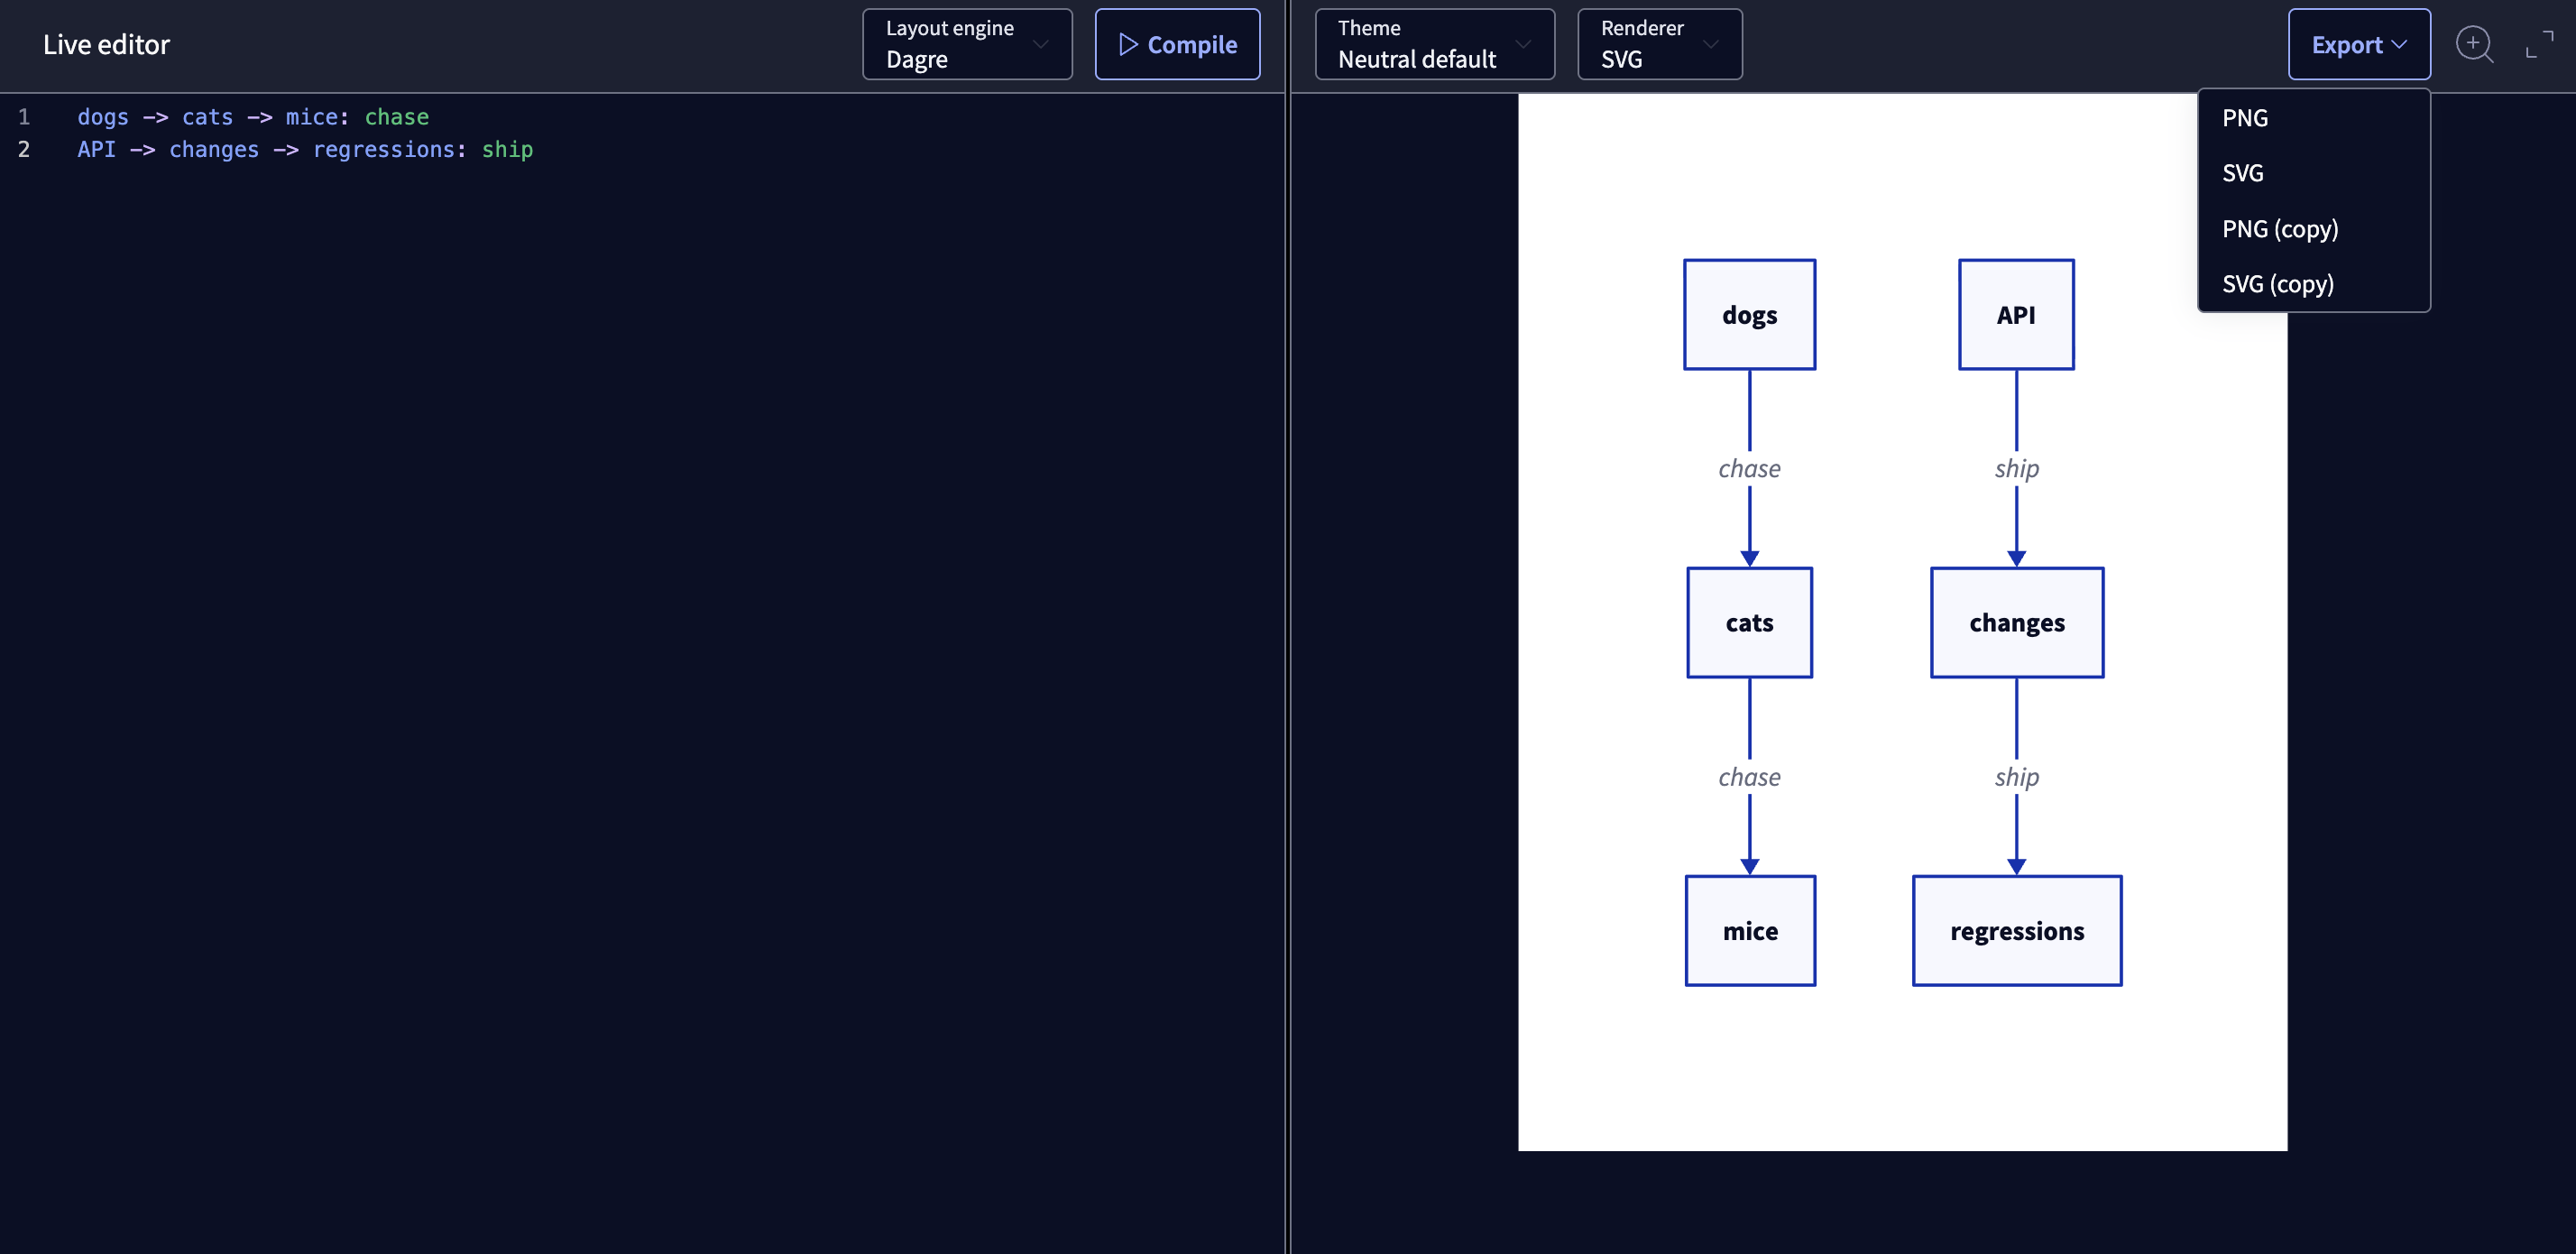Click the mice node in diagram

(x=1749, y=931)
